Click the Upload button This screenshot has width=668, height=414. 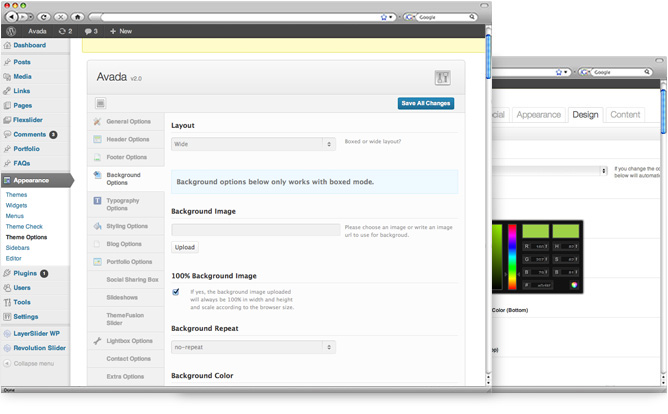184,247
